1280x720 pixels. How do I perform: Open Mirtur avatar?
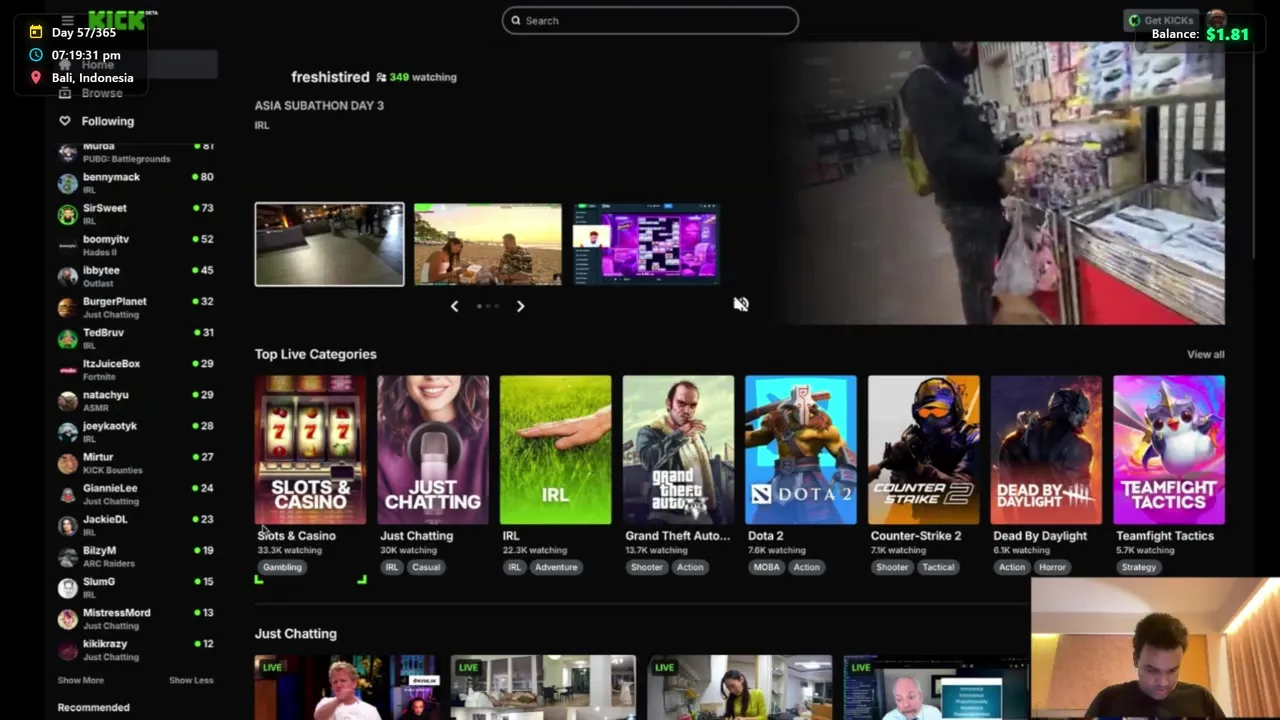coord(67,463)
